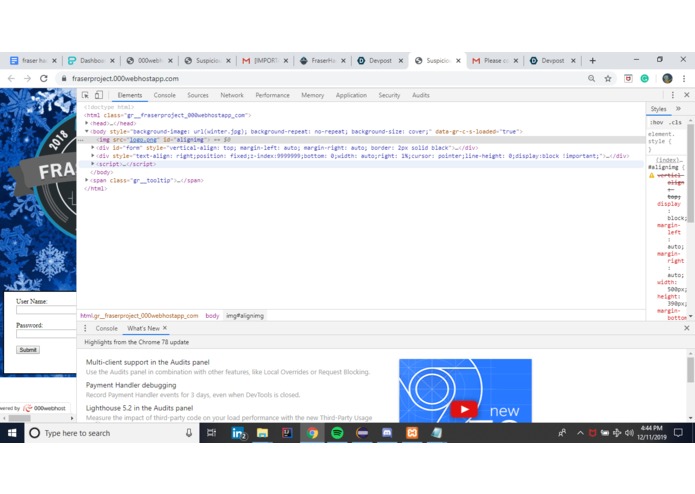Click the address bar URL
The width and height of the screenshot is (695, 494).
click(x=125, y=78)
